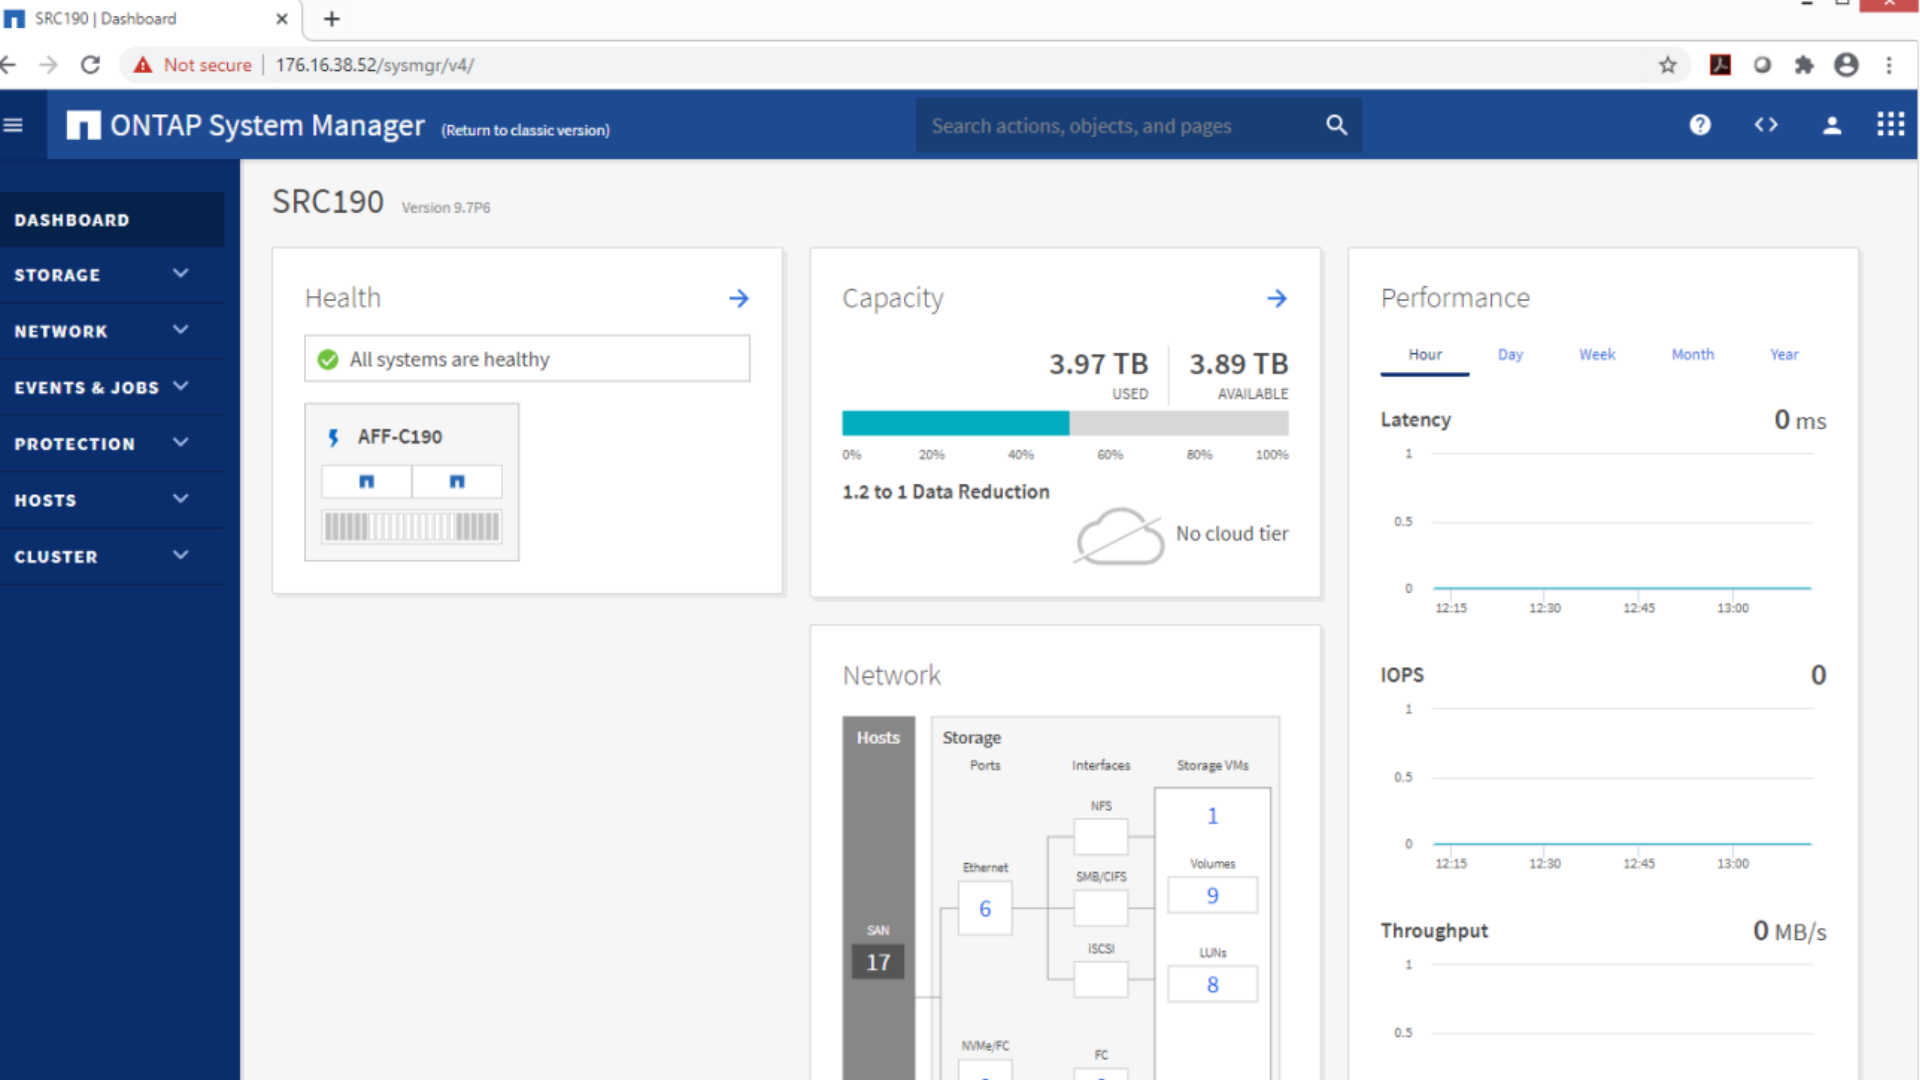Open the user account icon
The width and height of the screenshot is (1920, 1080).
pos(1832,125)
